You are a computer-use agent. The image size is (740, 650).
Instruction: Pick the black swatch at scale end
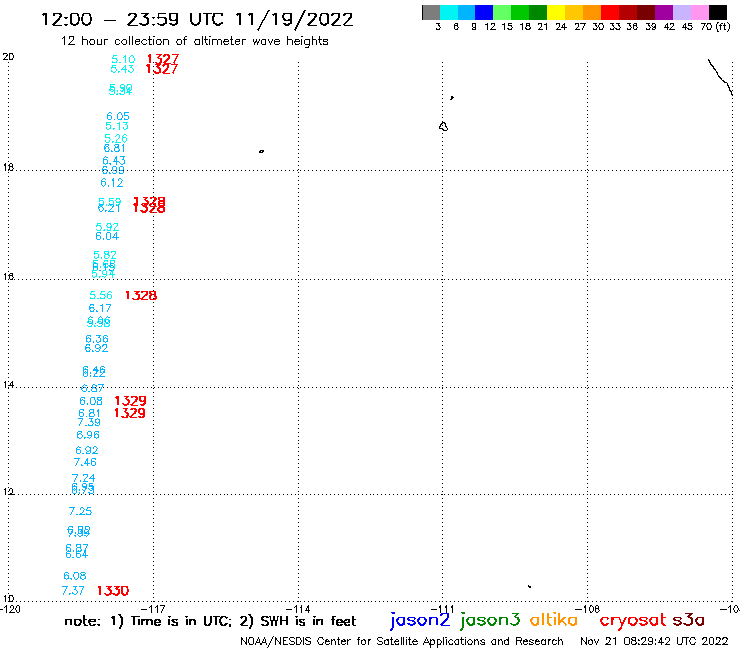click(718, 12)
